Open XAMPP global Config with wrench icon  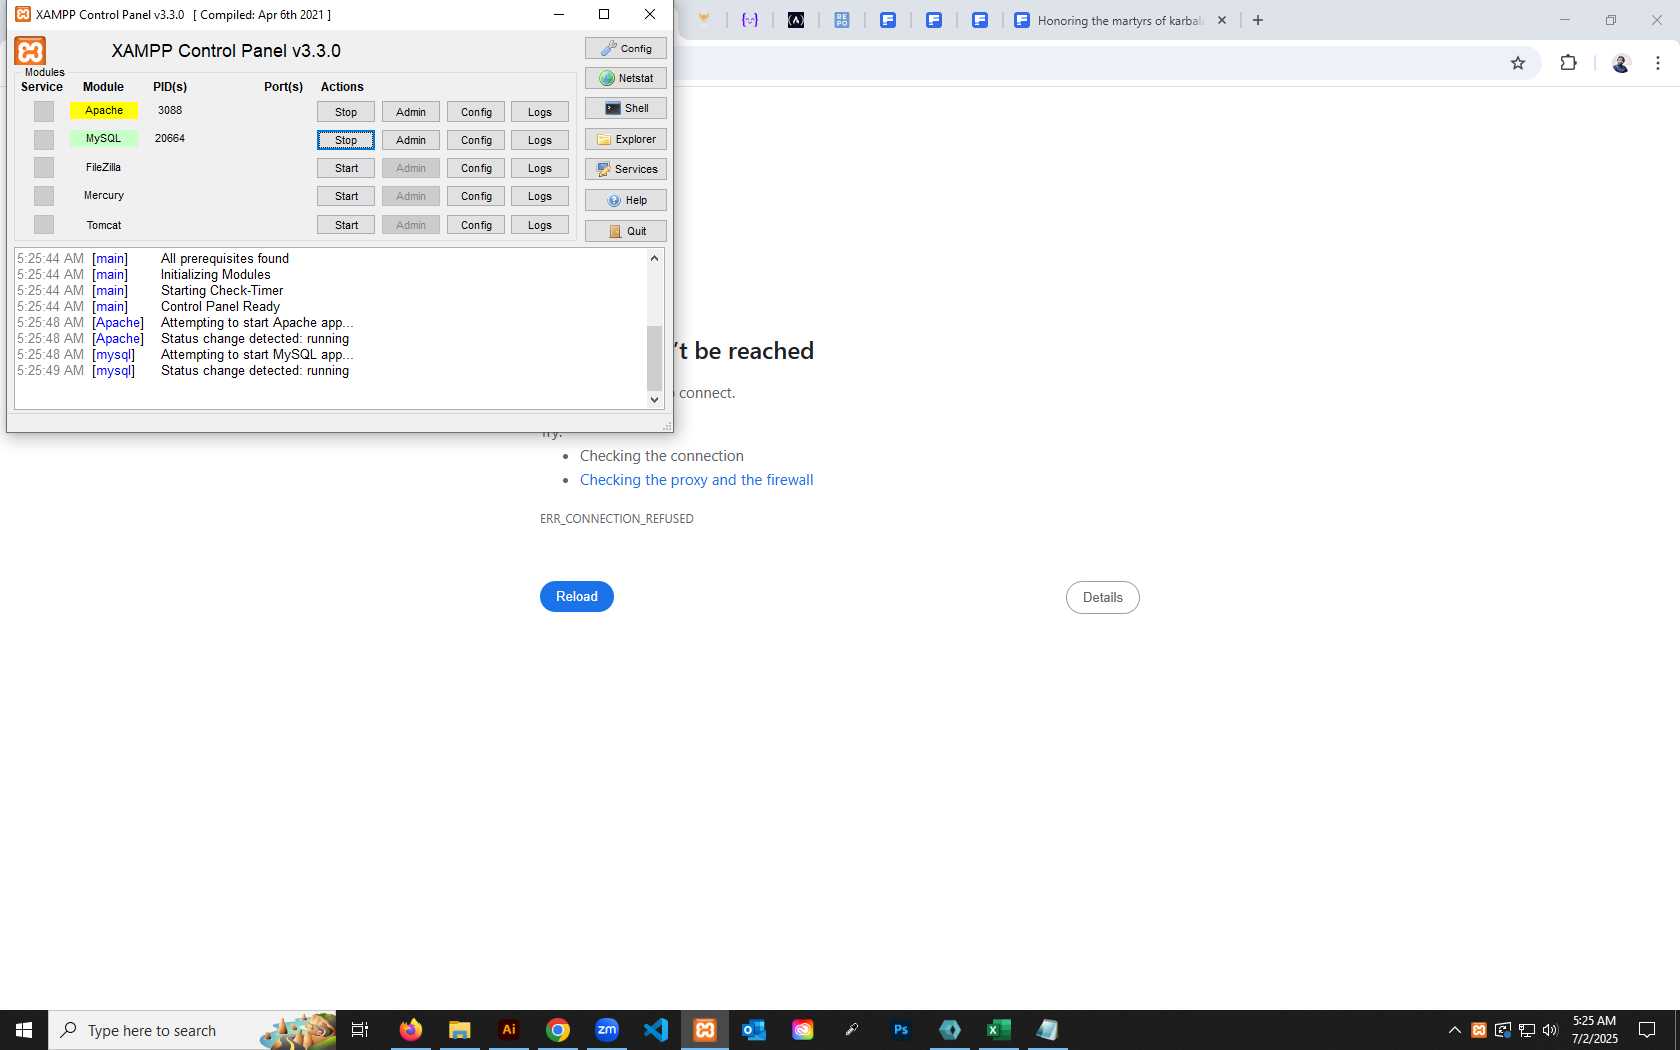[626, 48]
